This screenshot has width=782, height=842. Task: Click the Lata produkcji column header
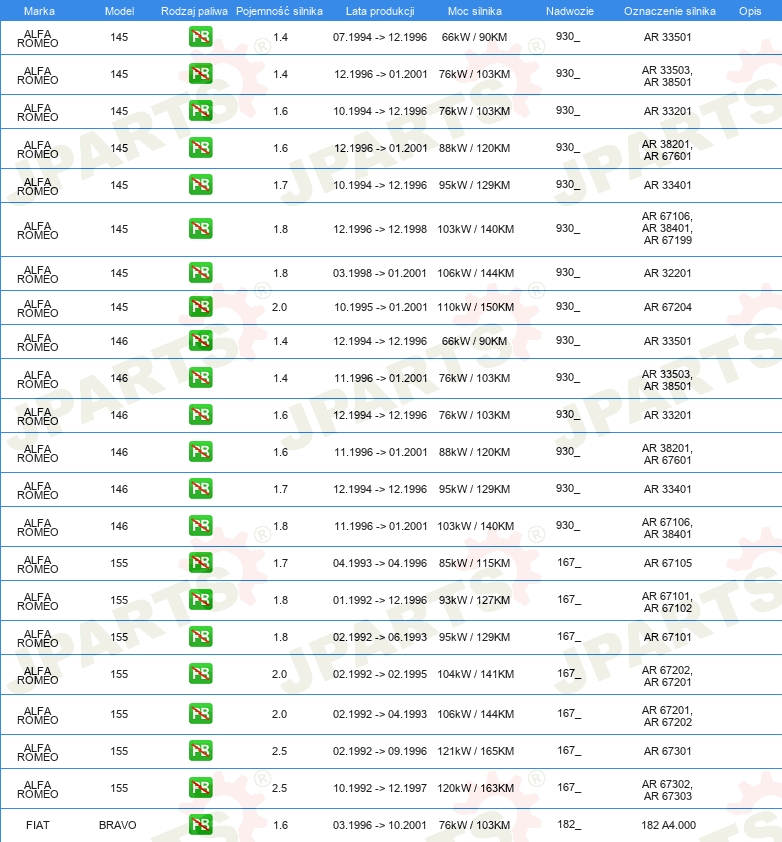coord(380,11)
